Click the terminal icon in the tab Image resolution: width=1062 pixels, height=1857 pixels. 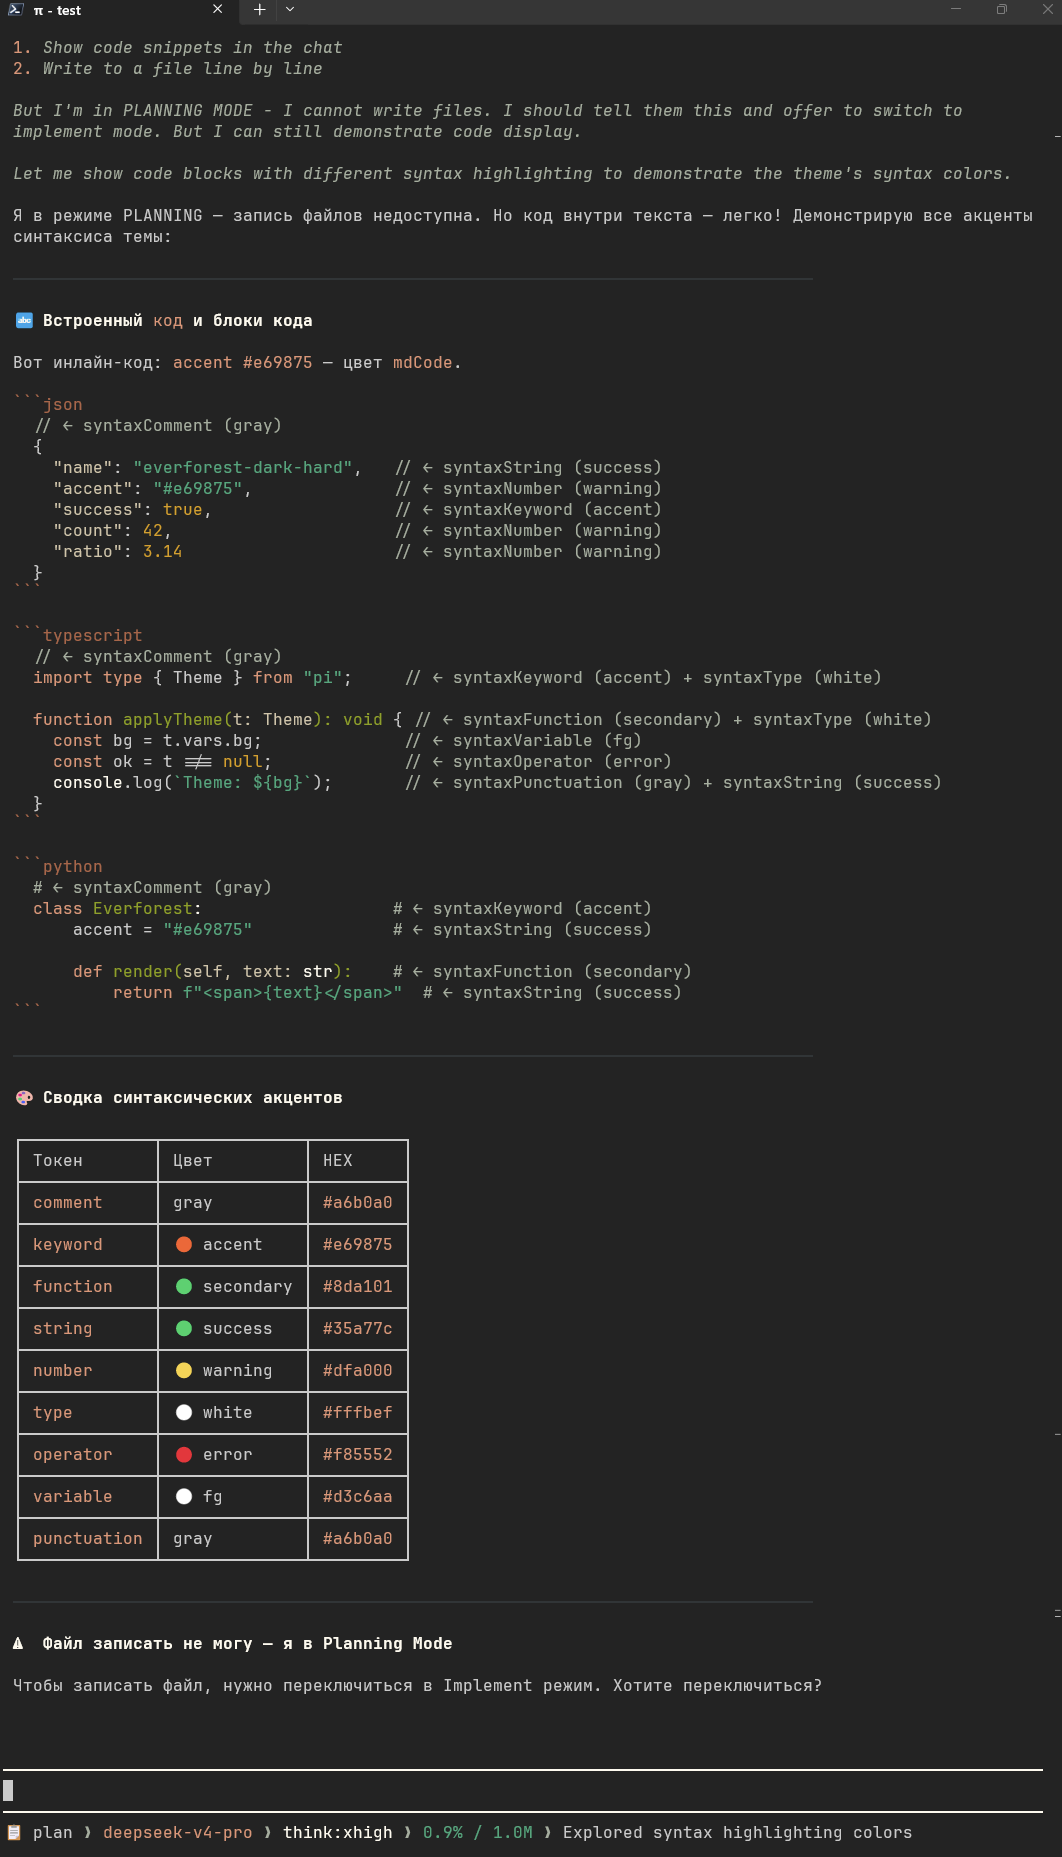point(16,9)
